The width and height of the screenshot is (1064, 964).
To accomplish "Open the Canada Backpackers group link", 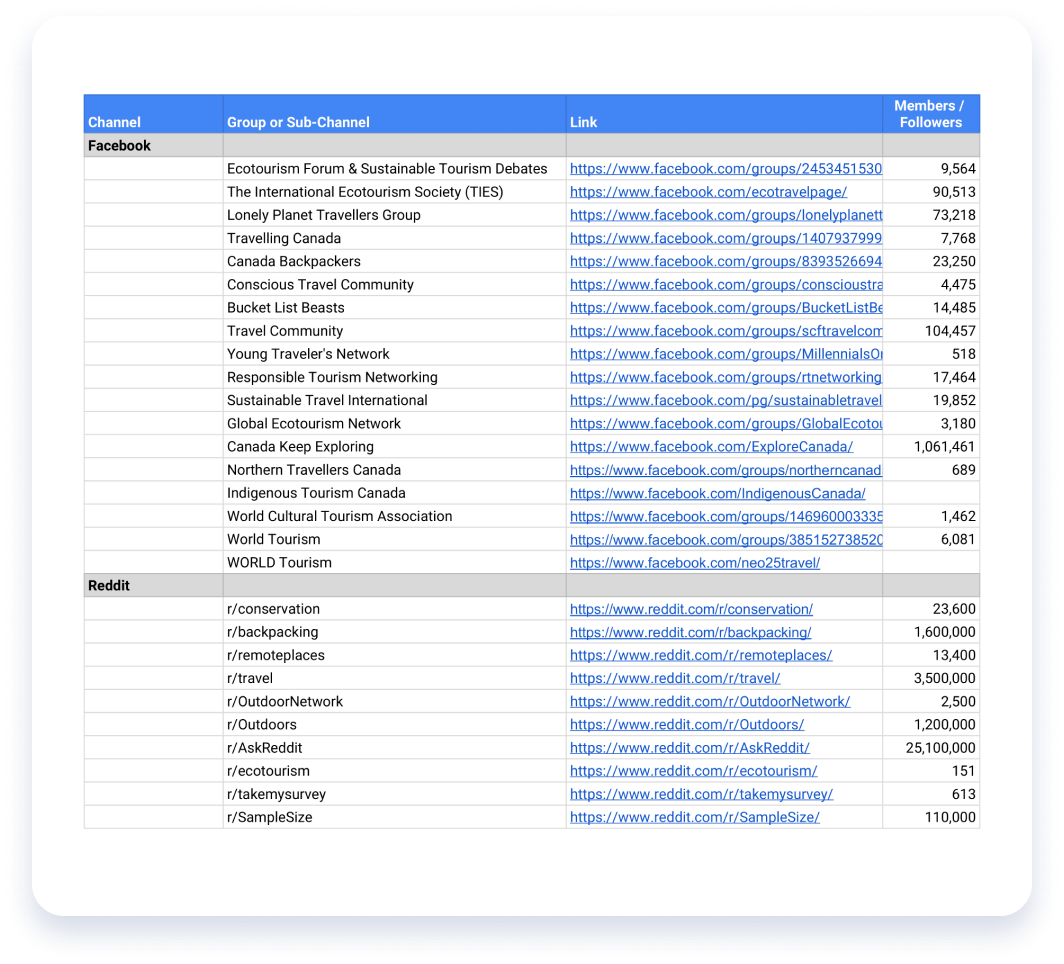I will pos(725,261).
